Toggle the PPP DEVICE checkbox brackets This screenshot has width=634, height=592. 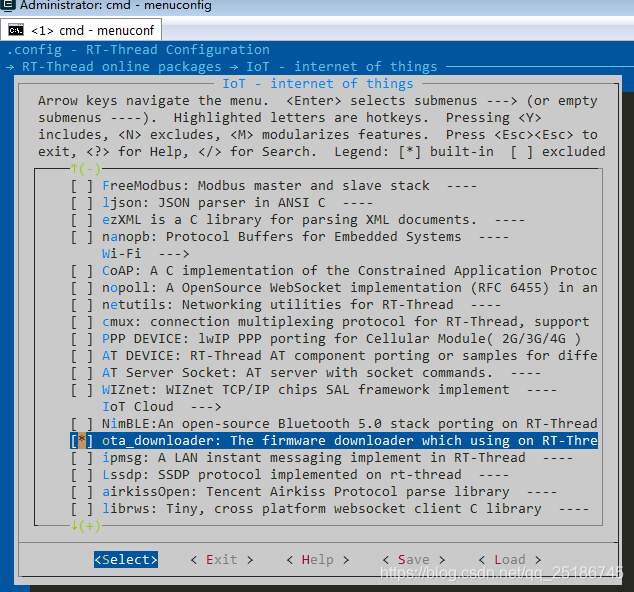coord(82,339)
